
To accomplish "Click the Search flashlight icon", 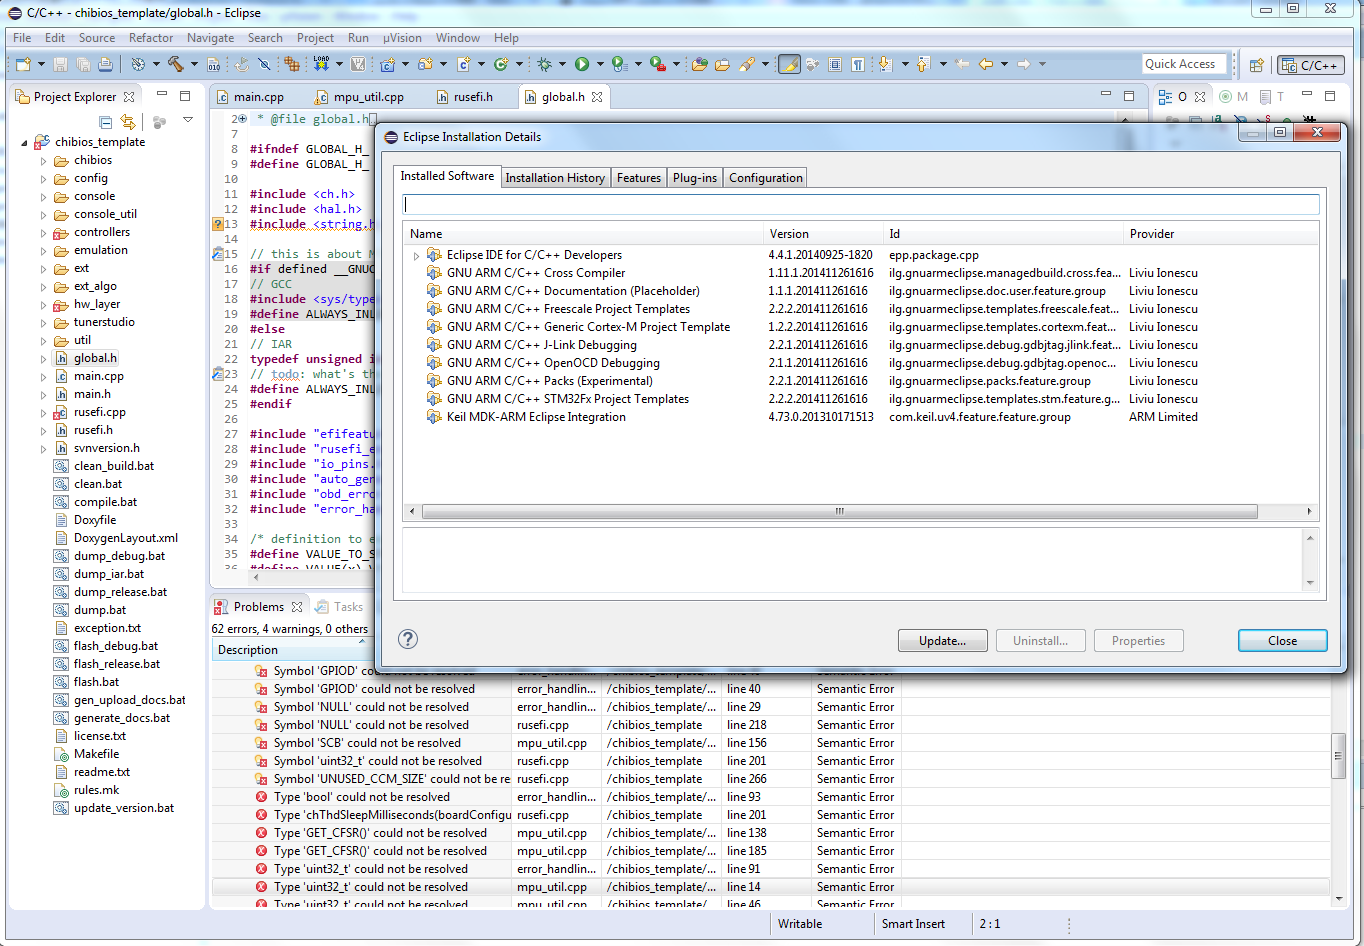I will click(x=747, y=64).
